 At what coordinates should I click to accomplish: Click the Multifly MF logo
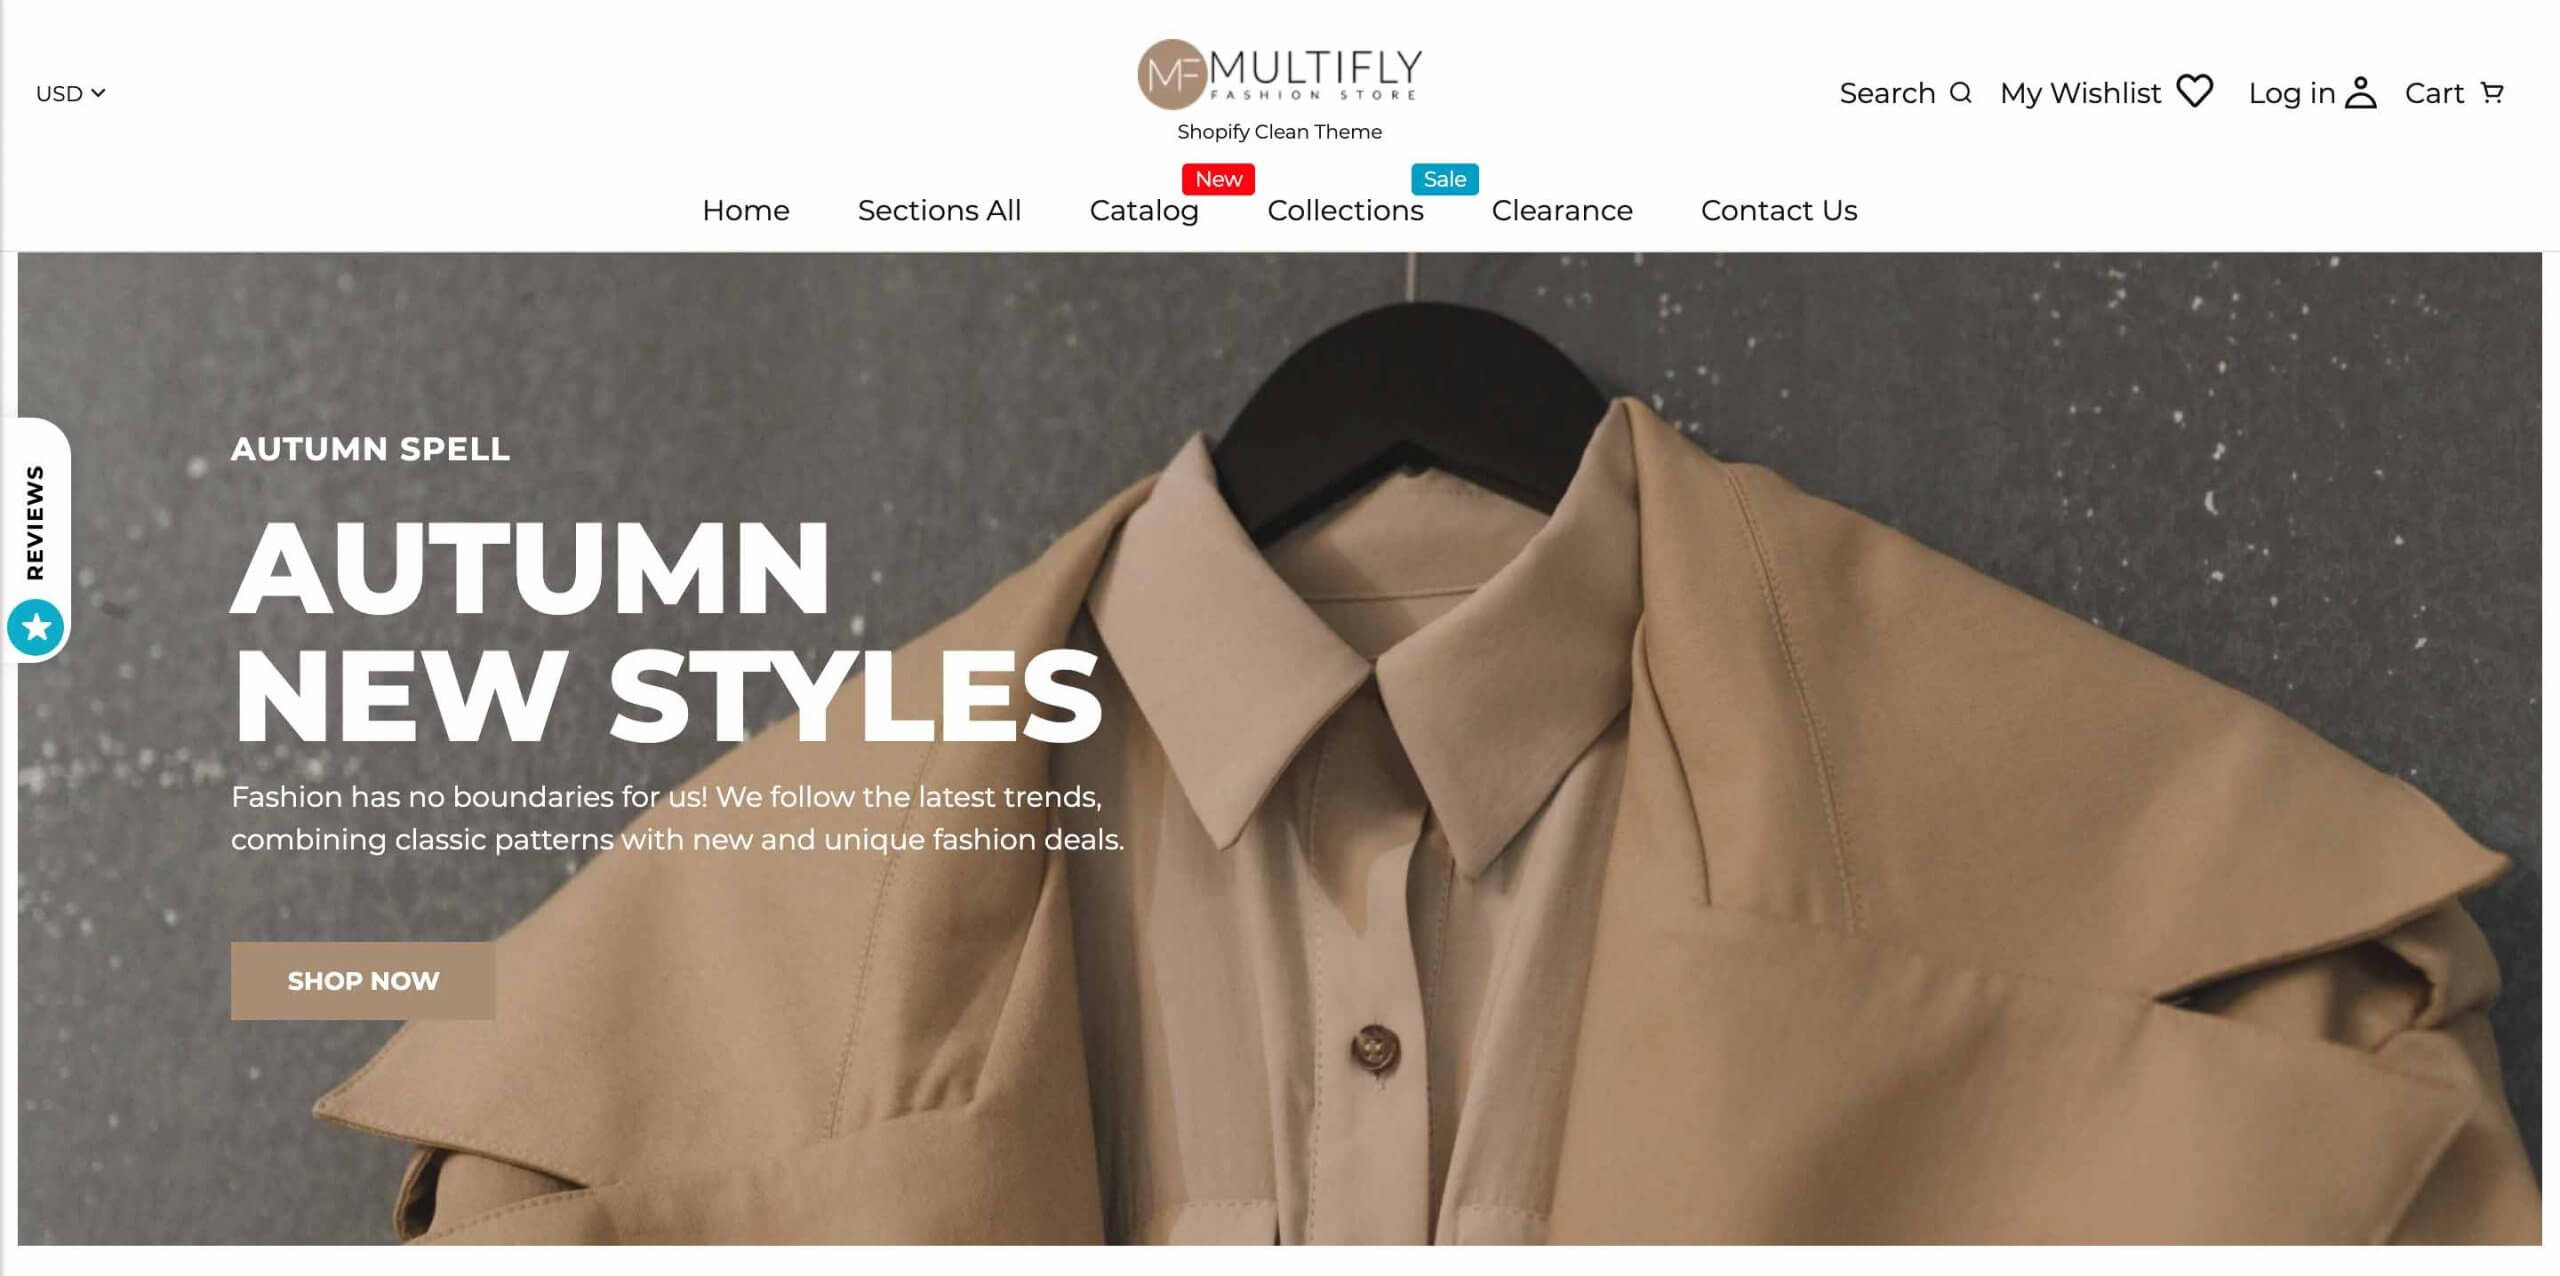(x=1279, y=74)
